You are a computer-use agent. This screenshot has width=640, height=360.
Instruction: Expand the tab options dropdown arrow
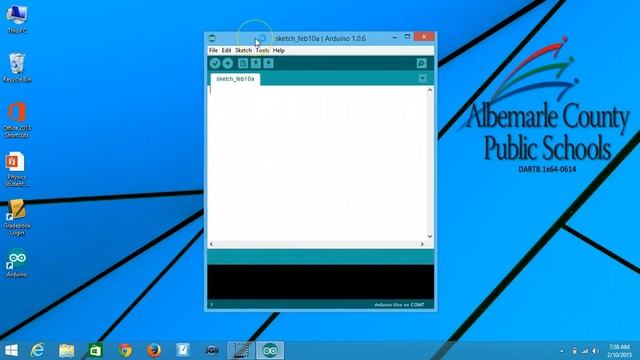click(423, 78)
